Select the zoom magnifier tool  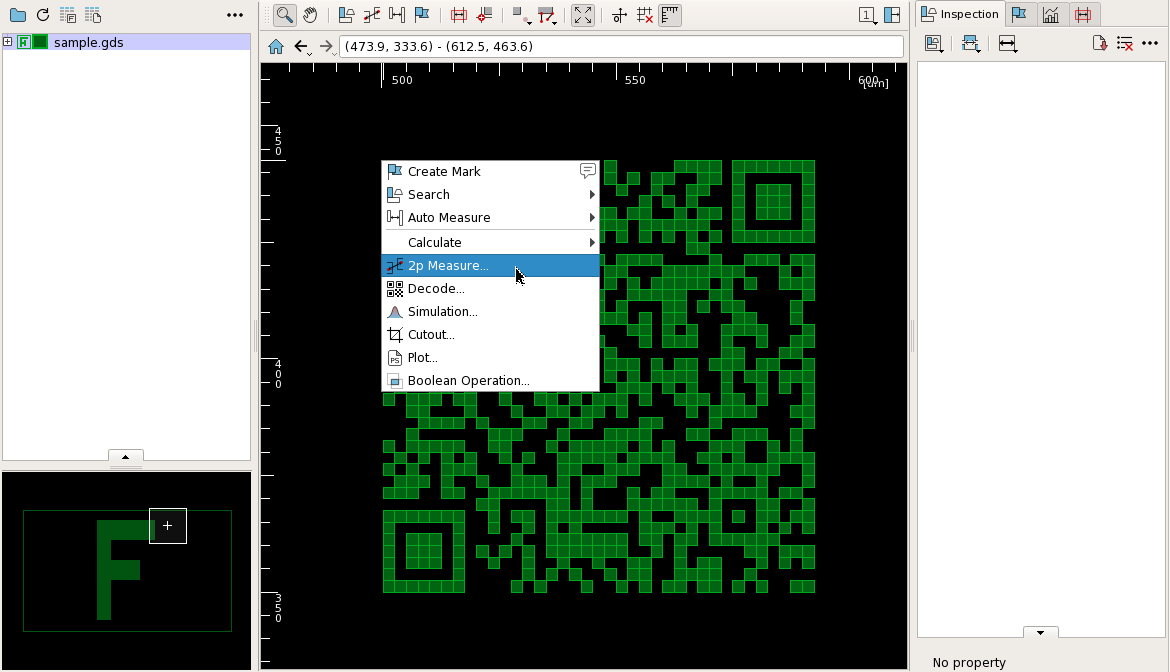point(284,15)
